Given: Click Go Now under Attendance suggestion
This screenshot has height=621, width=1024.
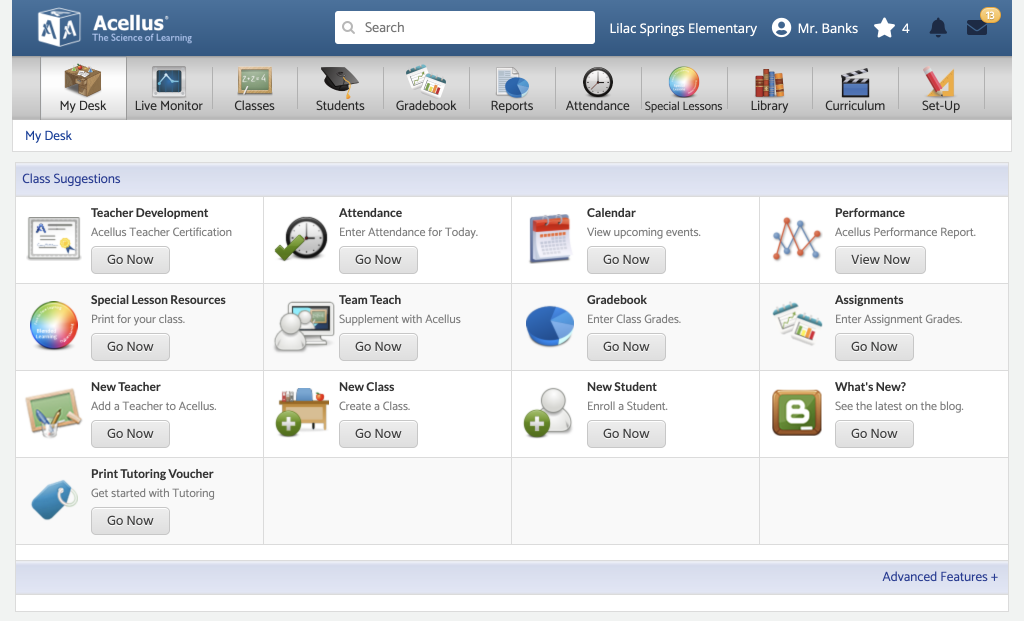Looking at the screenshot, I should (378, 259).
